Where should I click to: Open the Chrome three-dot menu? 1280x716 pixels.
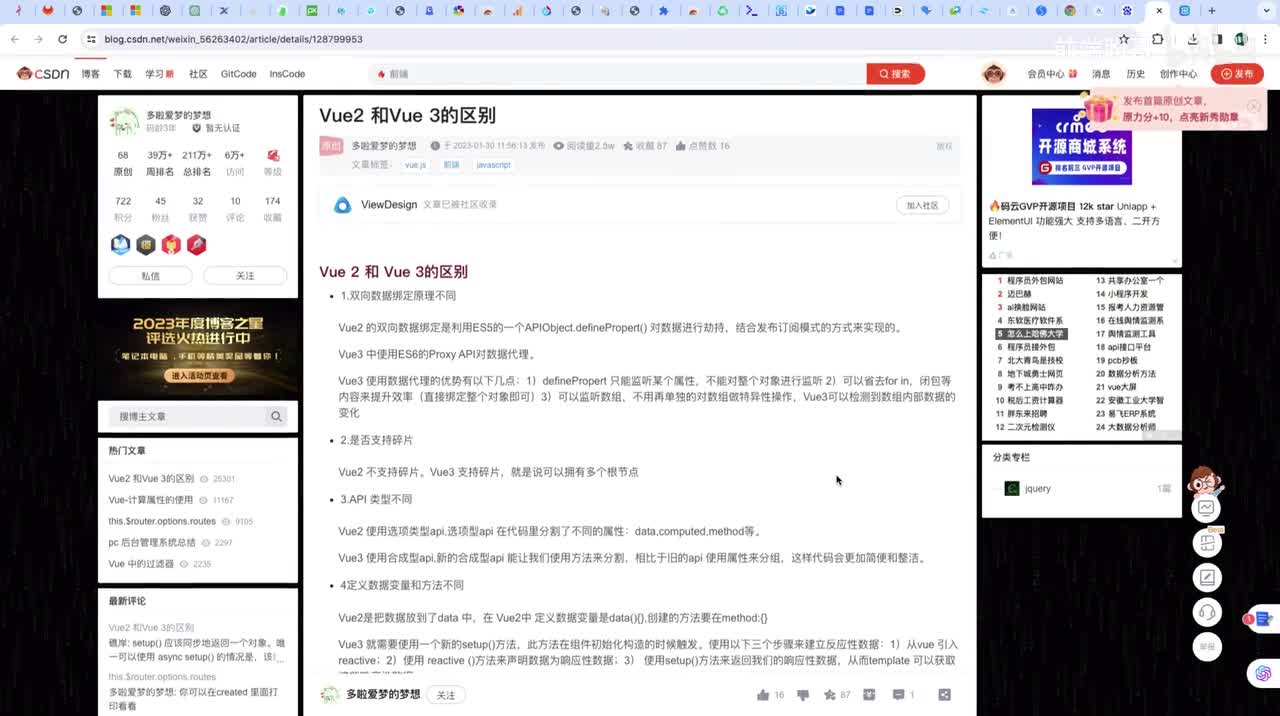1264,39
